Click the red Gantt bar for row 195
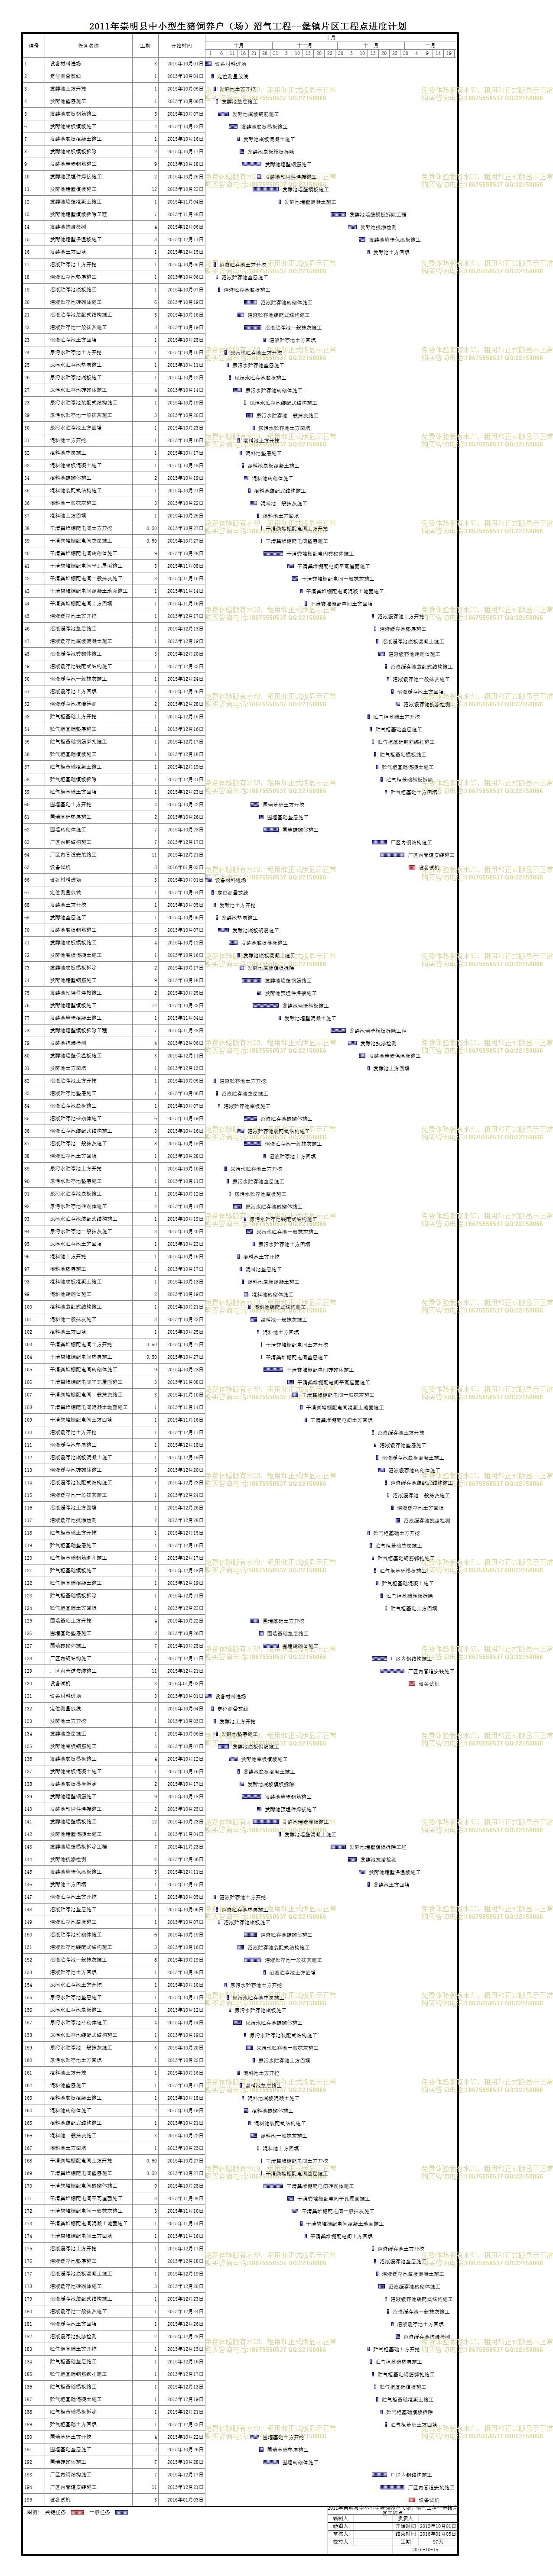Image resolution: width=553 pixels, height=2576 pixels. coord(412,2499)
